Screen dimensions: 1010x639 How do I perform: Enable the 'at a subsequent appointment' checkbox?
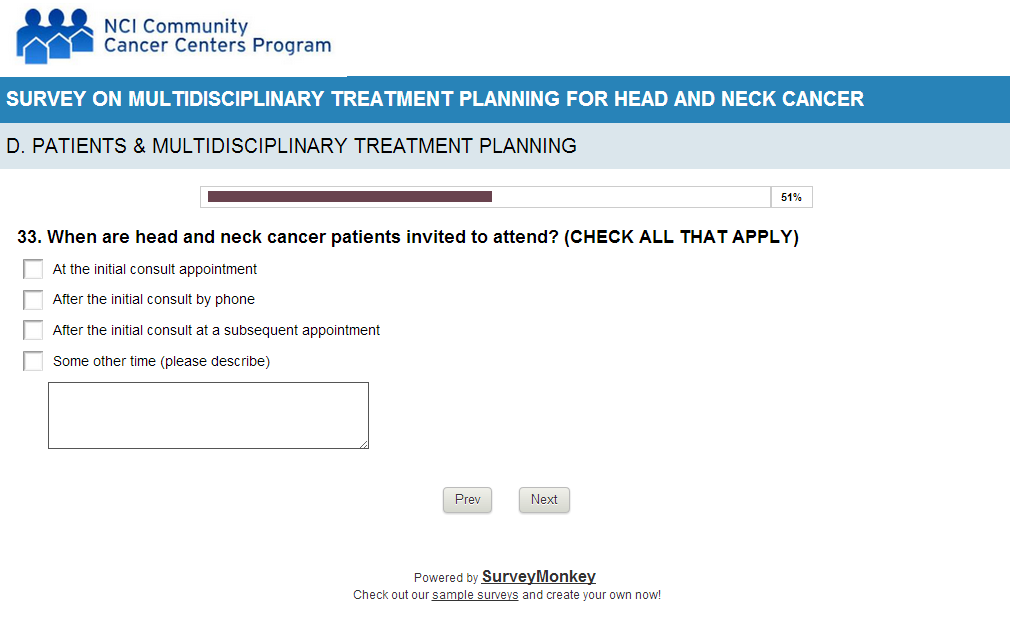point(33,330)
